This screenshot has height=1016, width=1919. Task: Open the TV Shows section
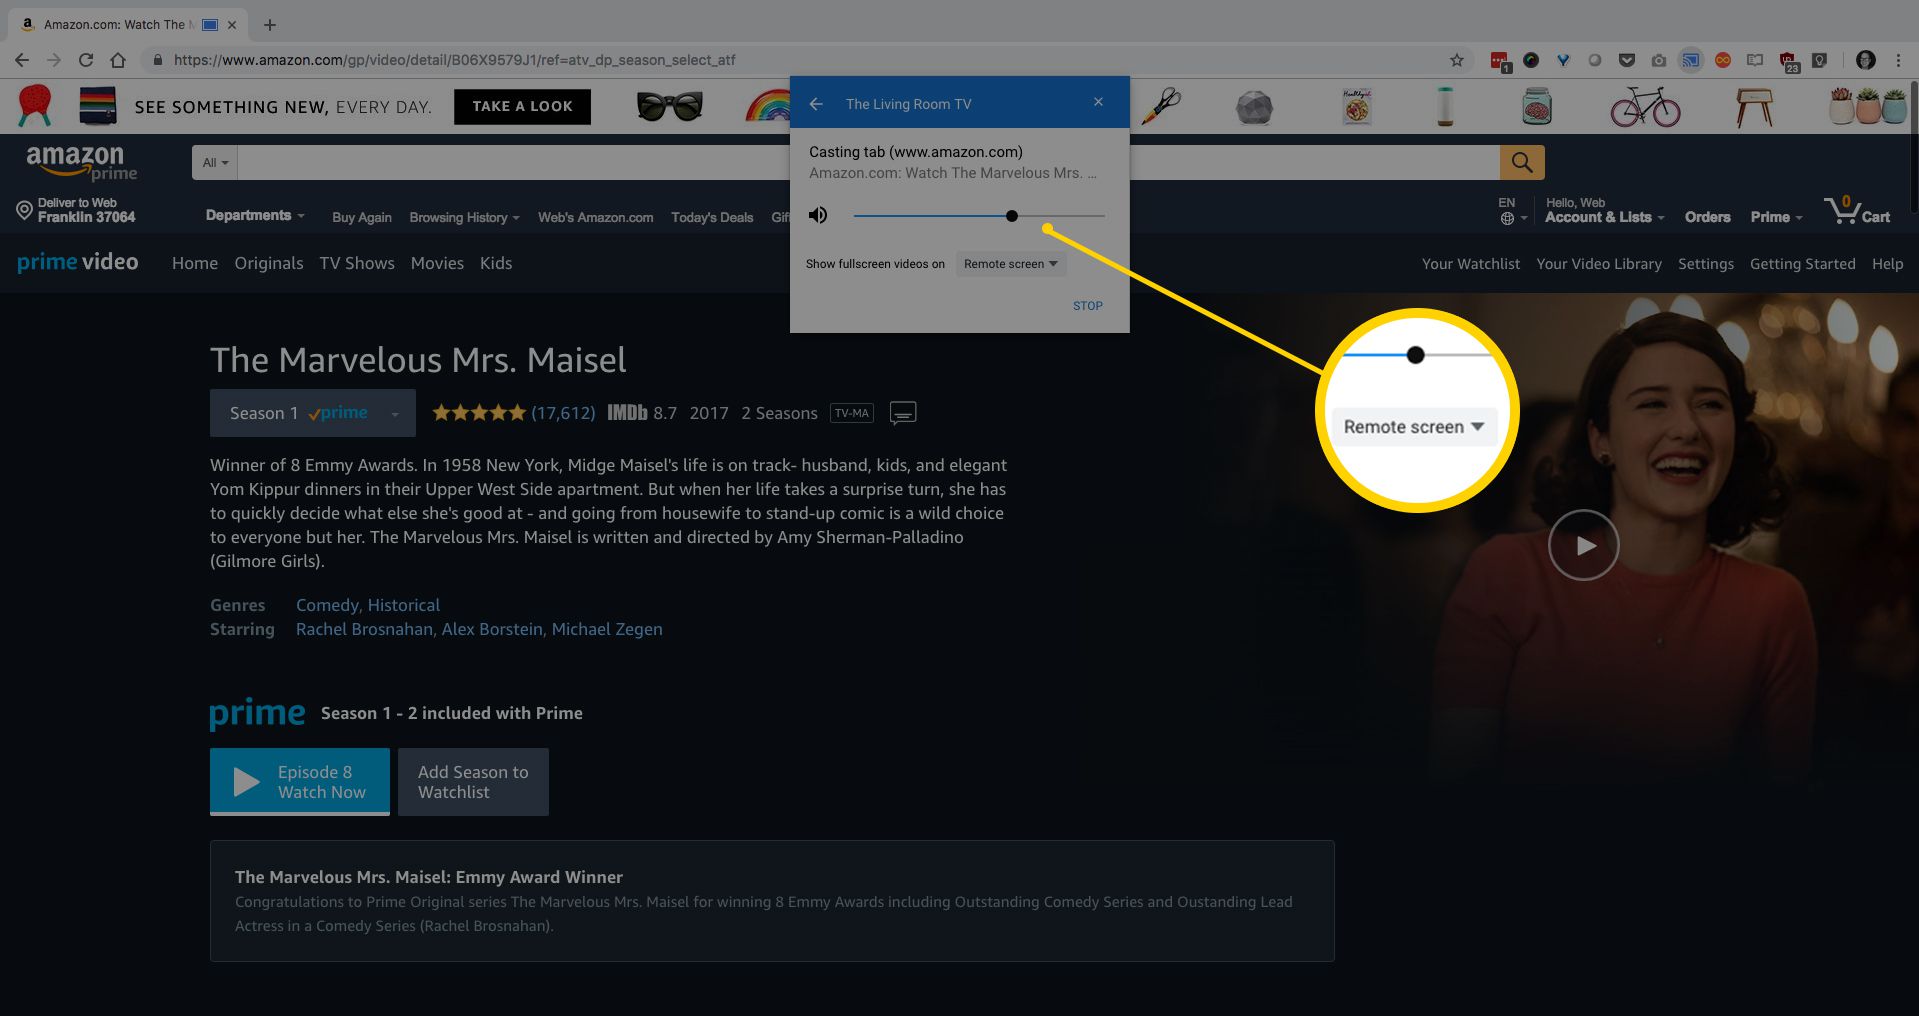coord(357,263)
